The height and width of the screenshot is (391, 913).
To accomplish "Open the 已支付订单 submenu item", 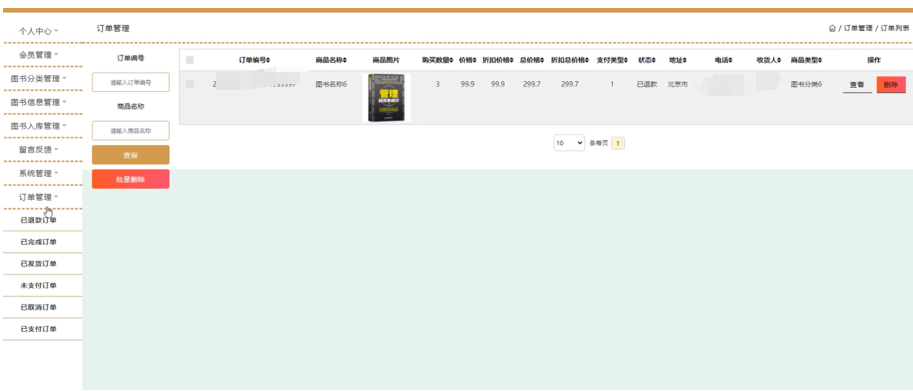I will (x=39, y=329).
